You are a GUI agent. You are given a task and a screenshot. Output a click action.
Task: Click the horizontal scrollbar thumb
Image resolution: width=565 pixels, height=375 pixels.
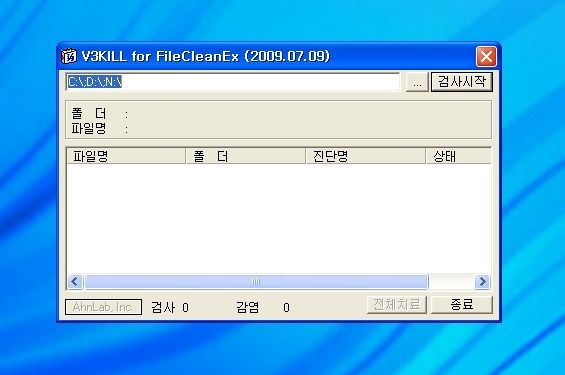(x=256, y=282)
